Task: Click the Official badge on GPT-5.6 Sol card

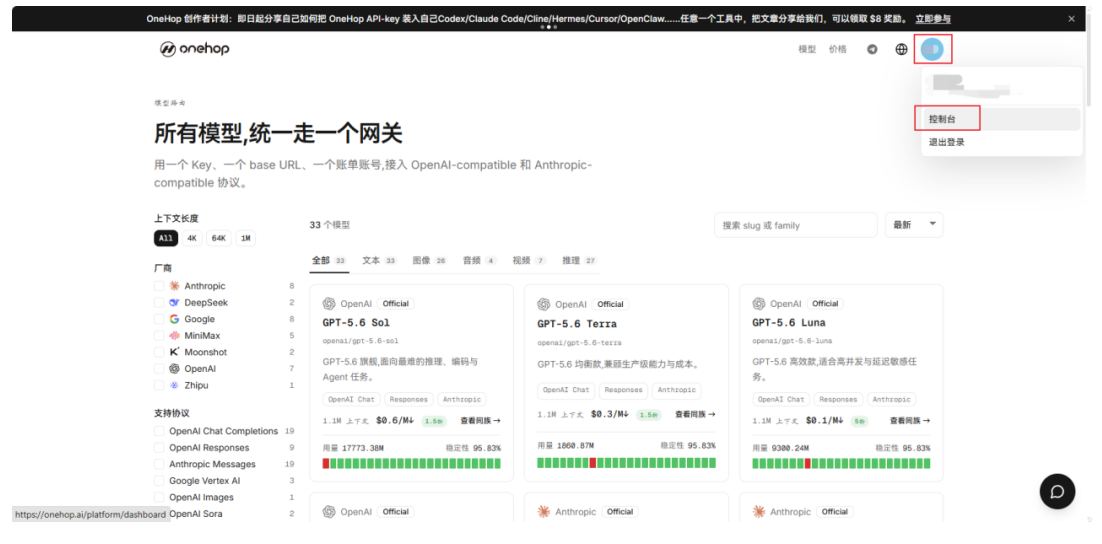Action: (396, 304)
